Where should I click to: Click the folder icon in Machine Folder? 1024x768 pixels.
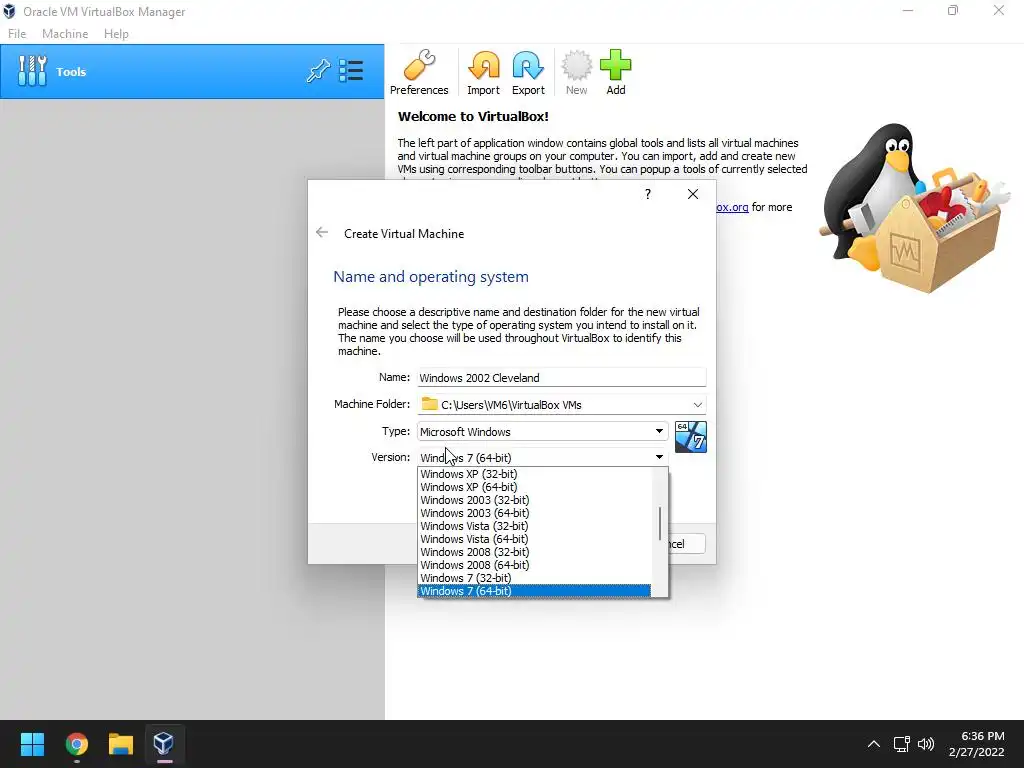click(x=429, y=404)
